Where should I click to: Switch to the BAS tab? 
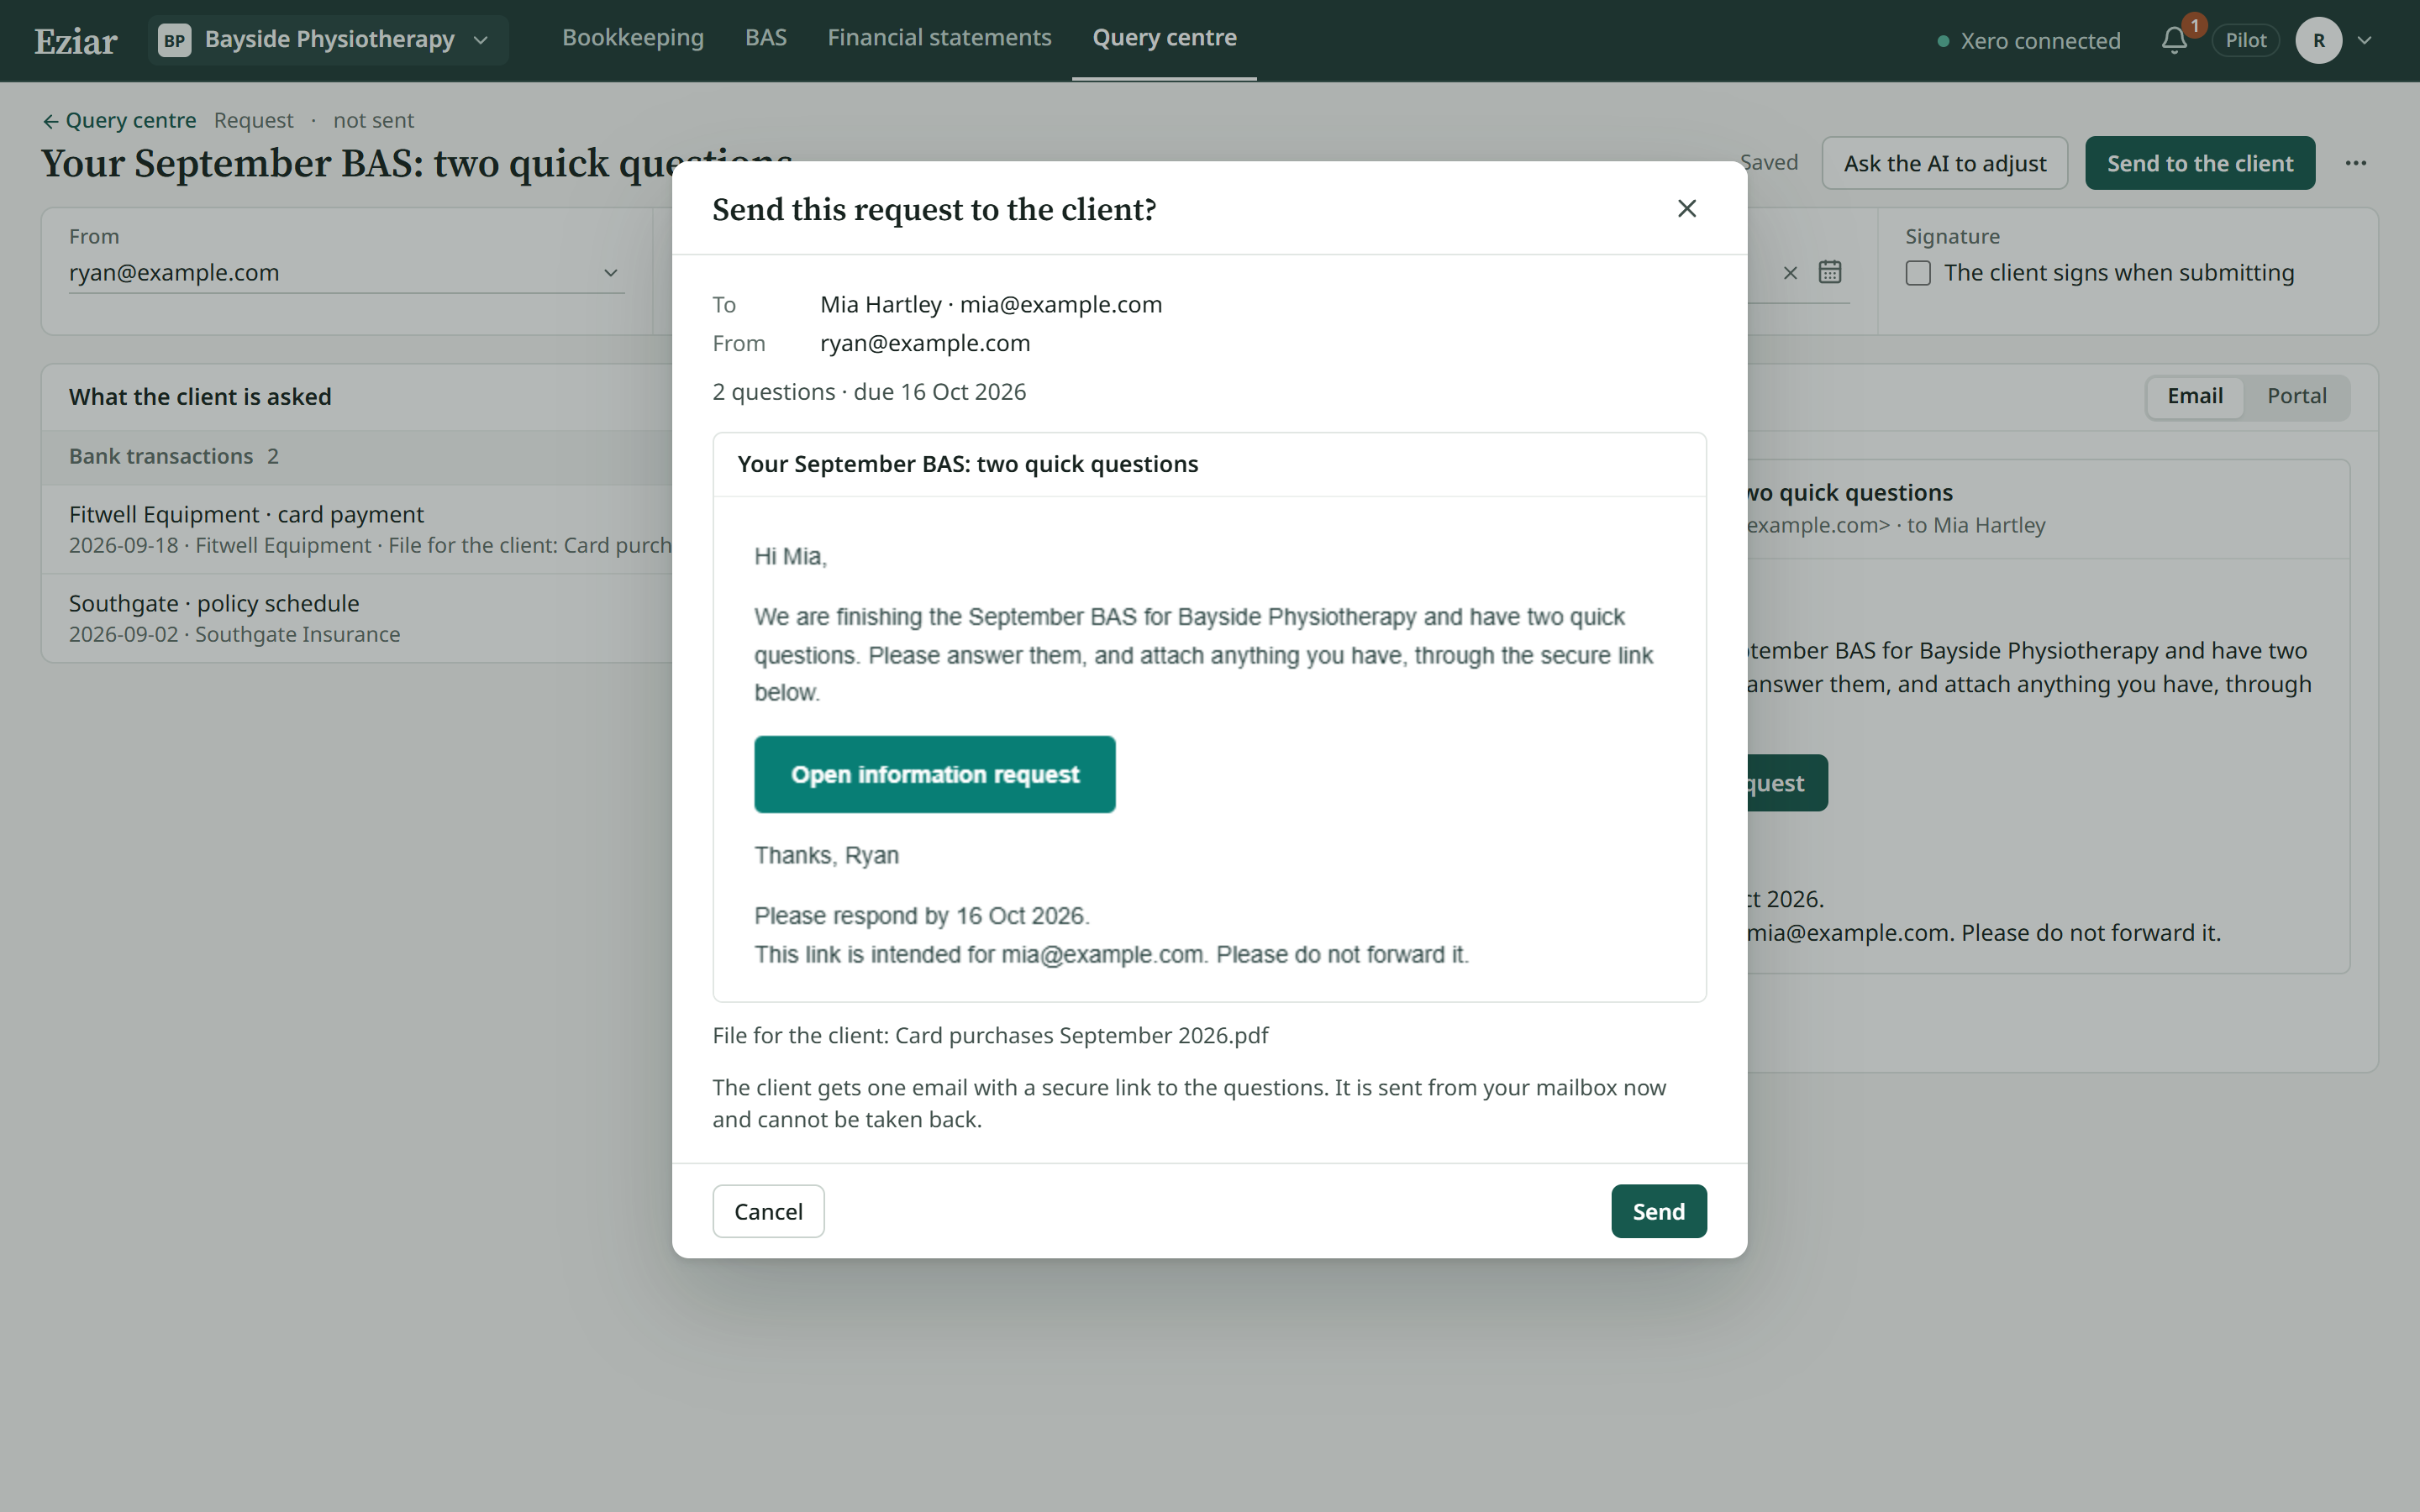[x=766, y=38]
